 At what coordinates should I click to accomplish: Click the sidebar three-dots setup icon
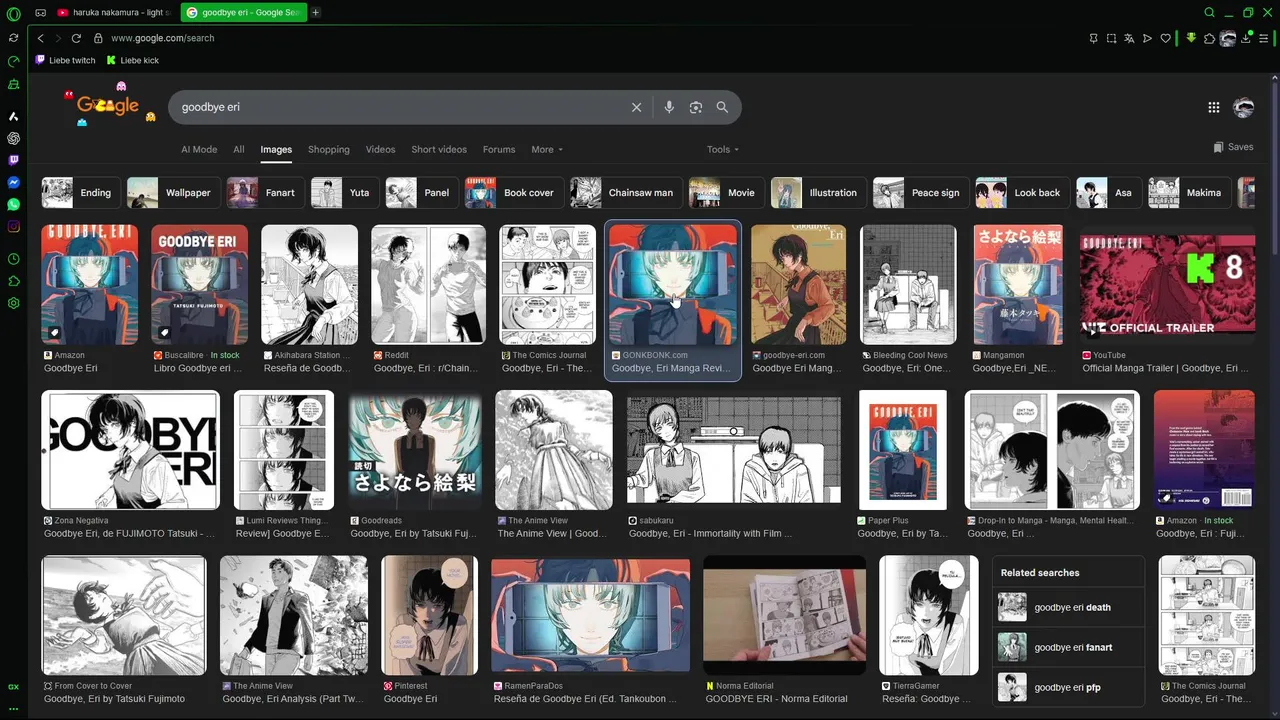[x=13, y=708]
